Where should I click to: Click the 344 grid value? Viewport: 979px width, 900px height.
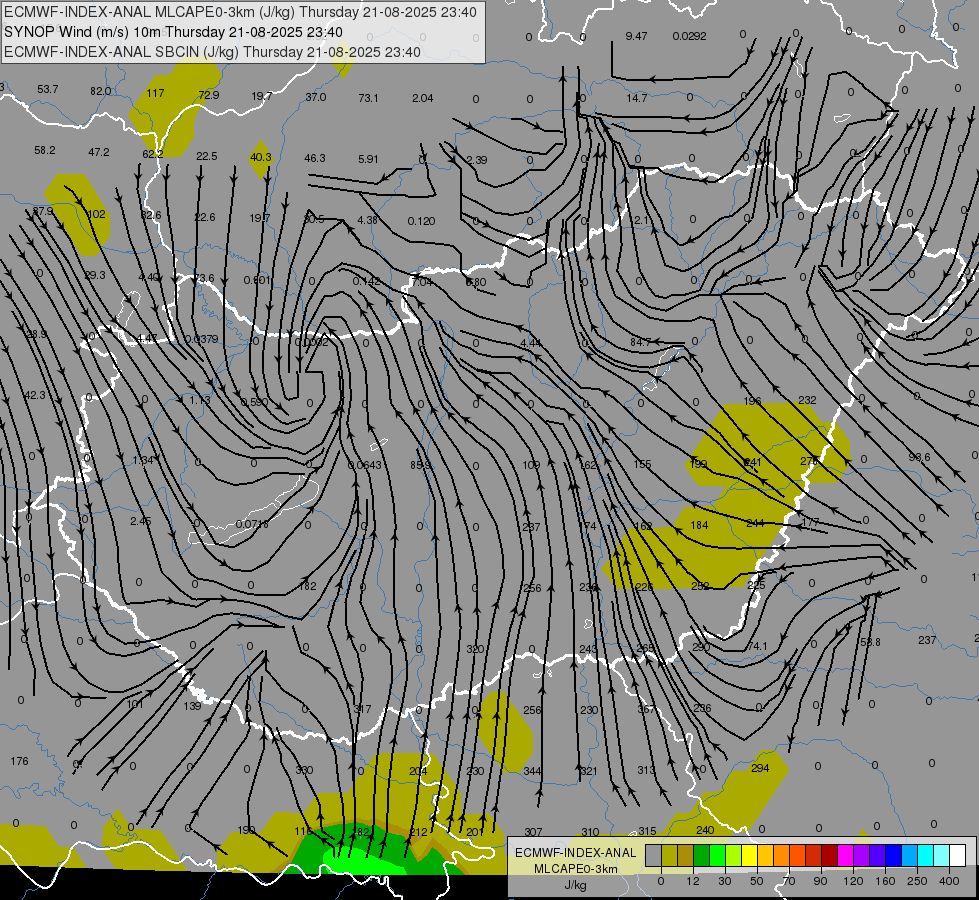(532, 771)
